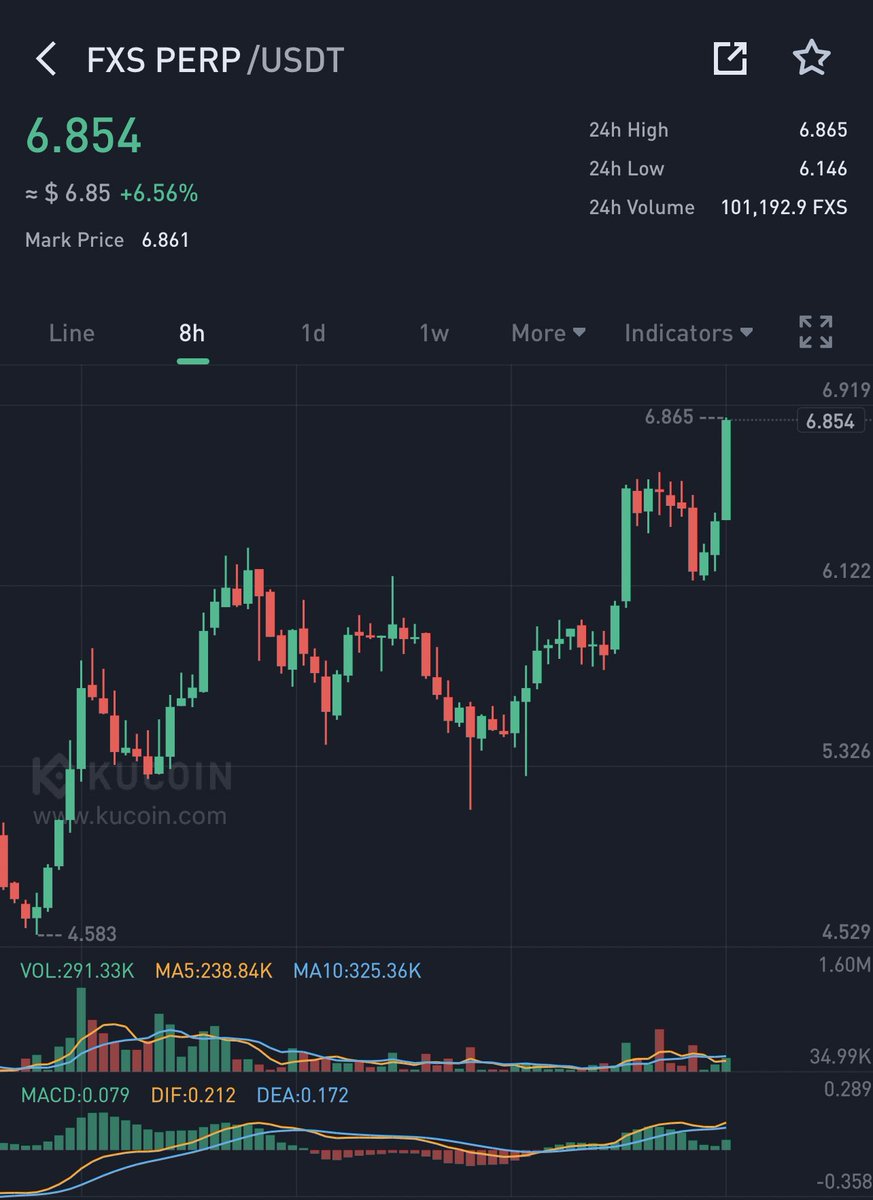Tap the Mark Price 6.861 value
The height and width of the screenshot is (1200, 873).
click(165, 240)
